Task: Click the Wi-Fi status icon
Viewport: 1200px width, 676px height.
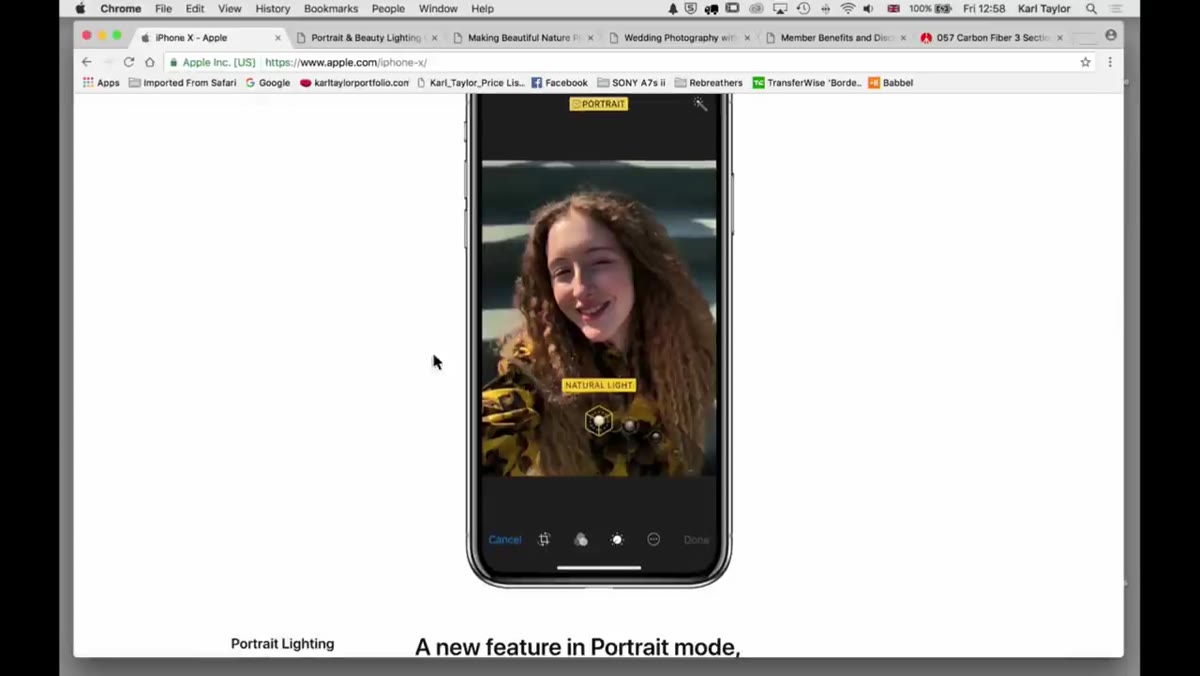Action: pyautogui.click(x=848, y=9)
